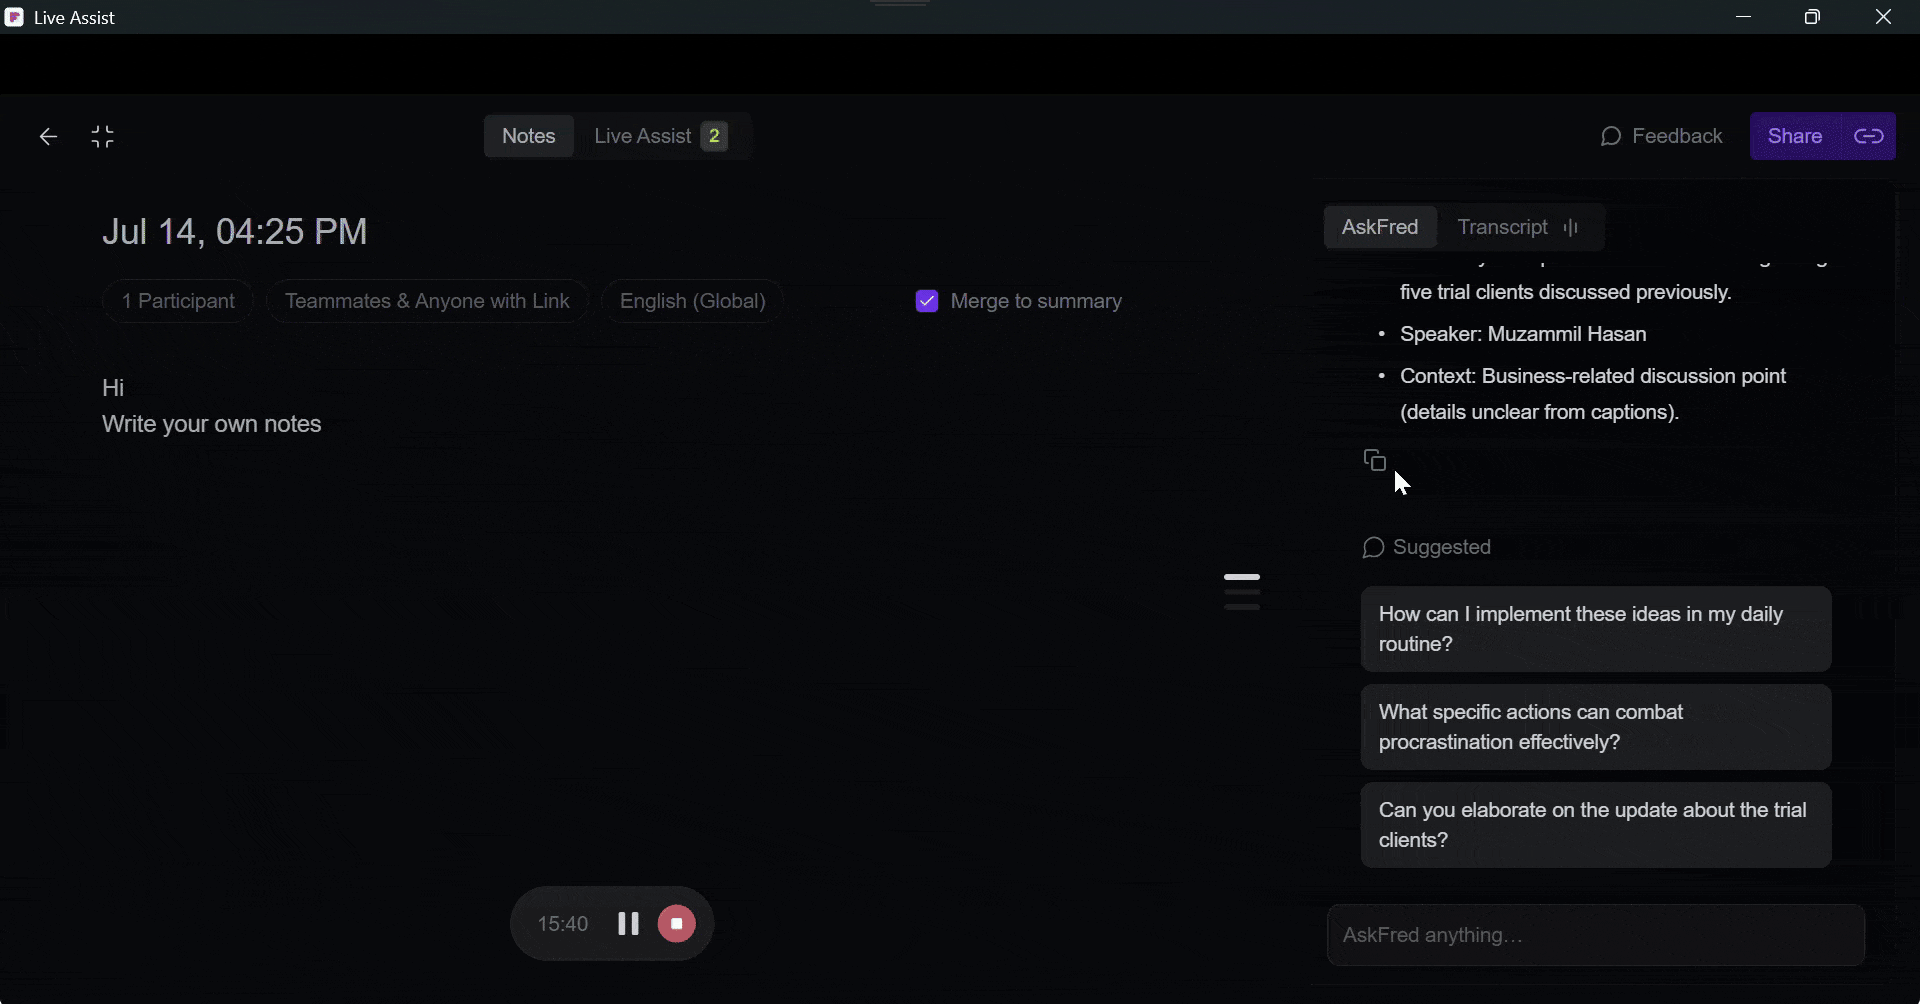The width and height of the screenshot is (1920, 1004).
Task: Click the Share button
Action: point(1795,136)
